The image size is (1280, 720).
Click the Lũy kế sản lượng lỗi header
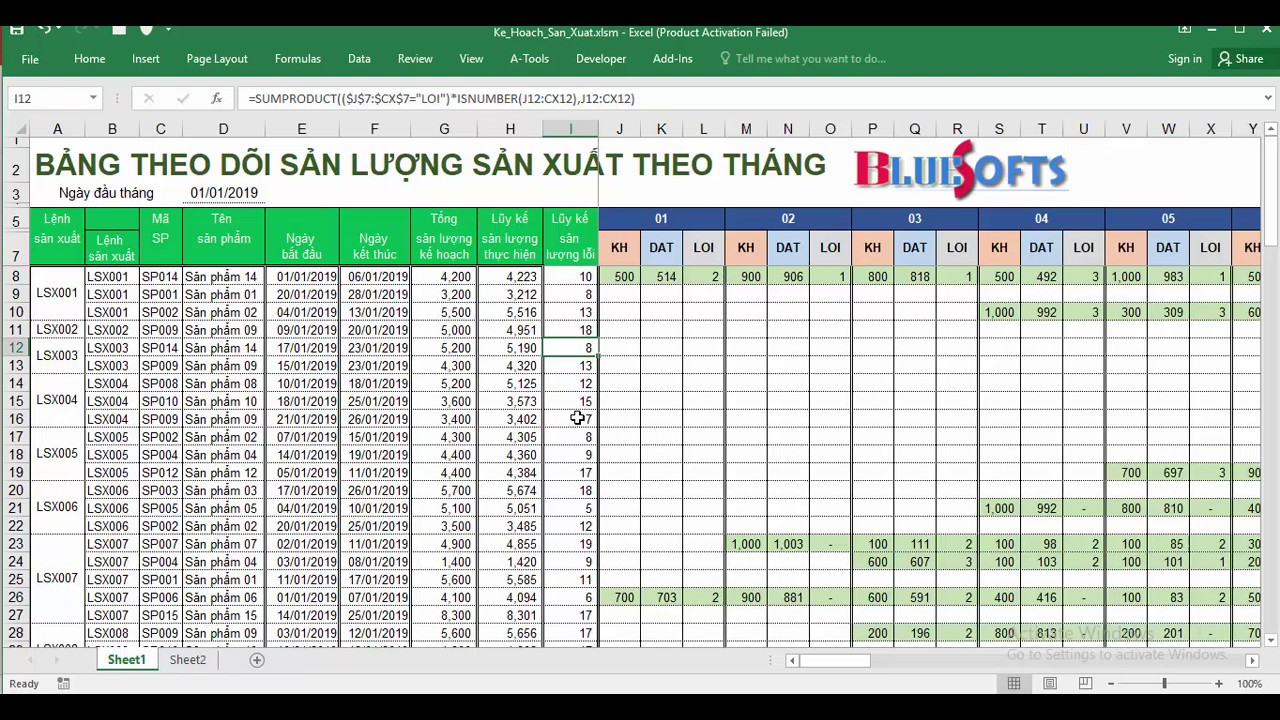pos(571,236)
